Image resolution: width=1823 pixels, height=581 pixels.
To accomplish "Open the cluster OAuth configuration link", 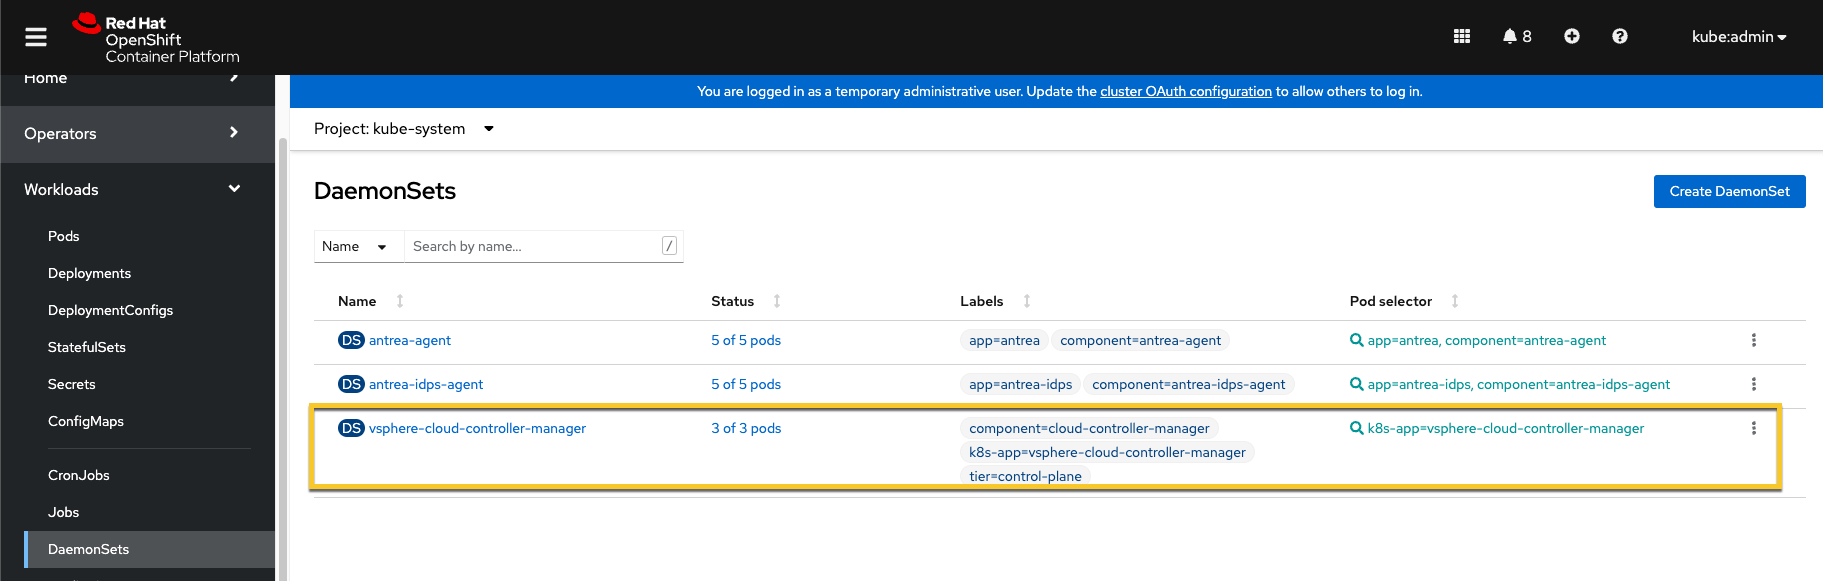I will pyautogui.click(x=1186, y=91).
